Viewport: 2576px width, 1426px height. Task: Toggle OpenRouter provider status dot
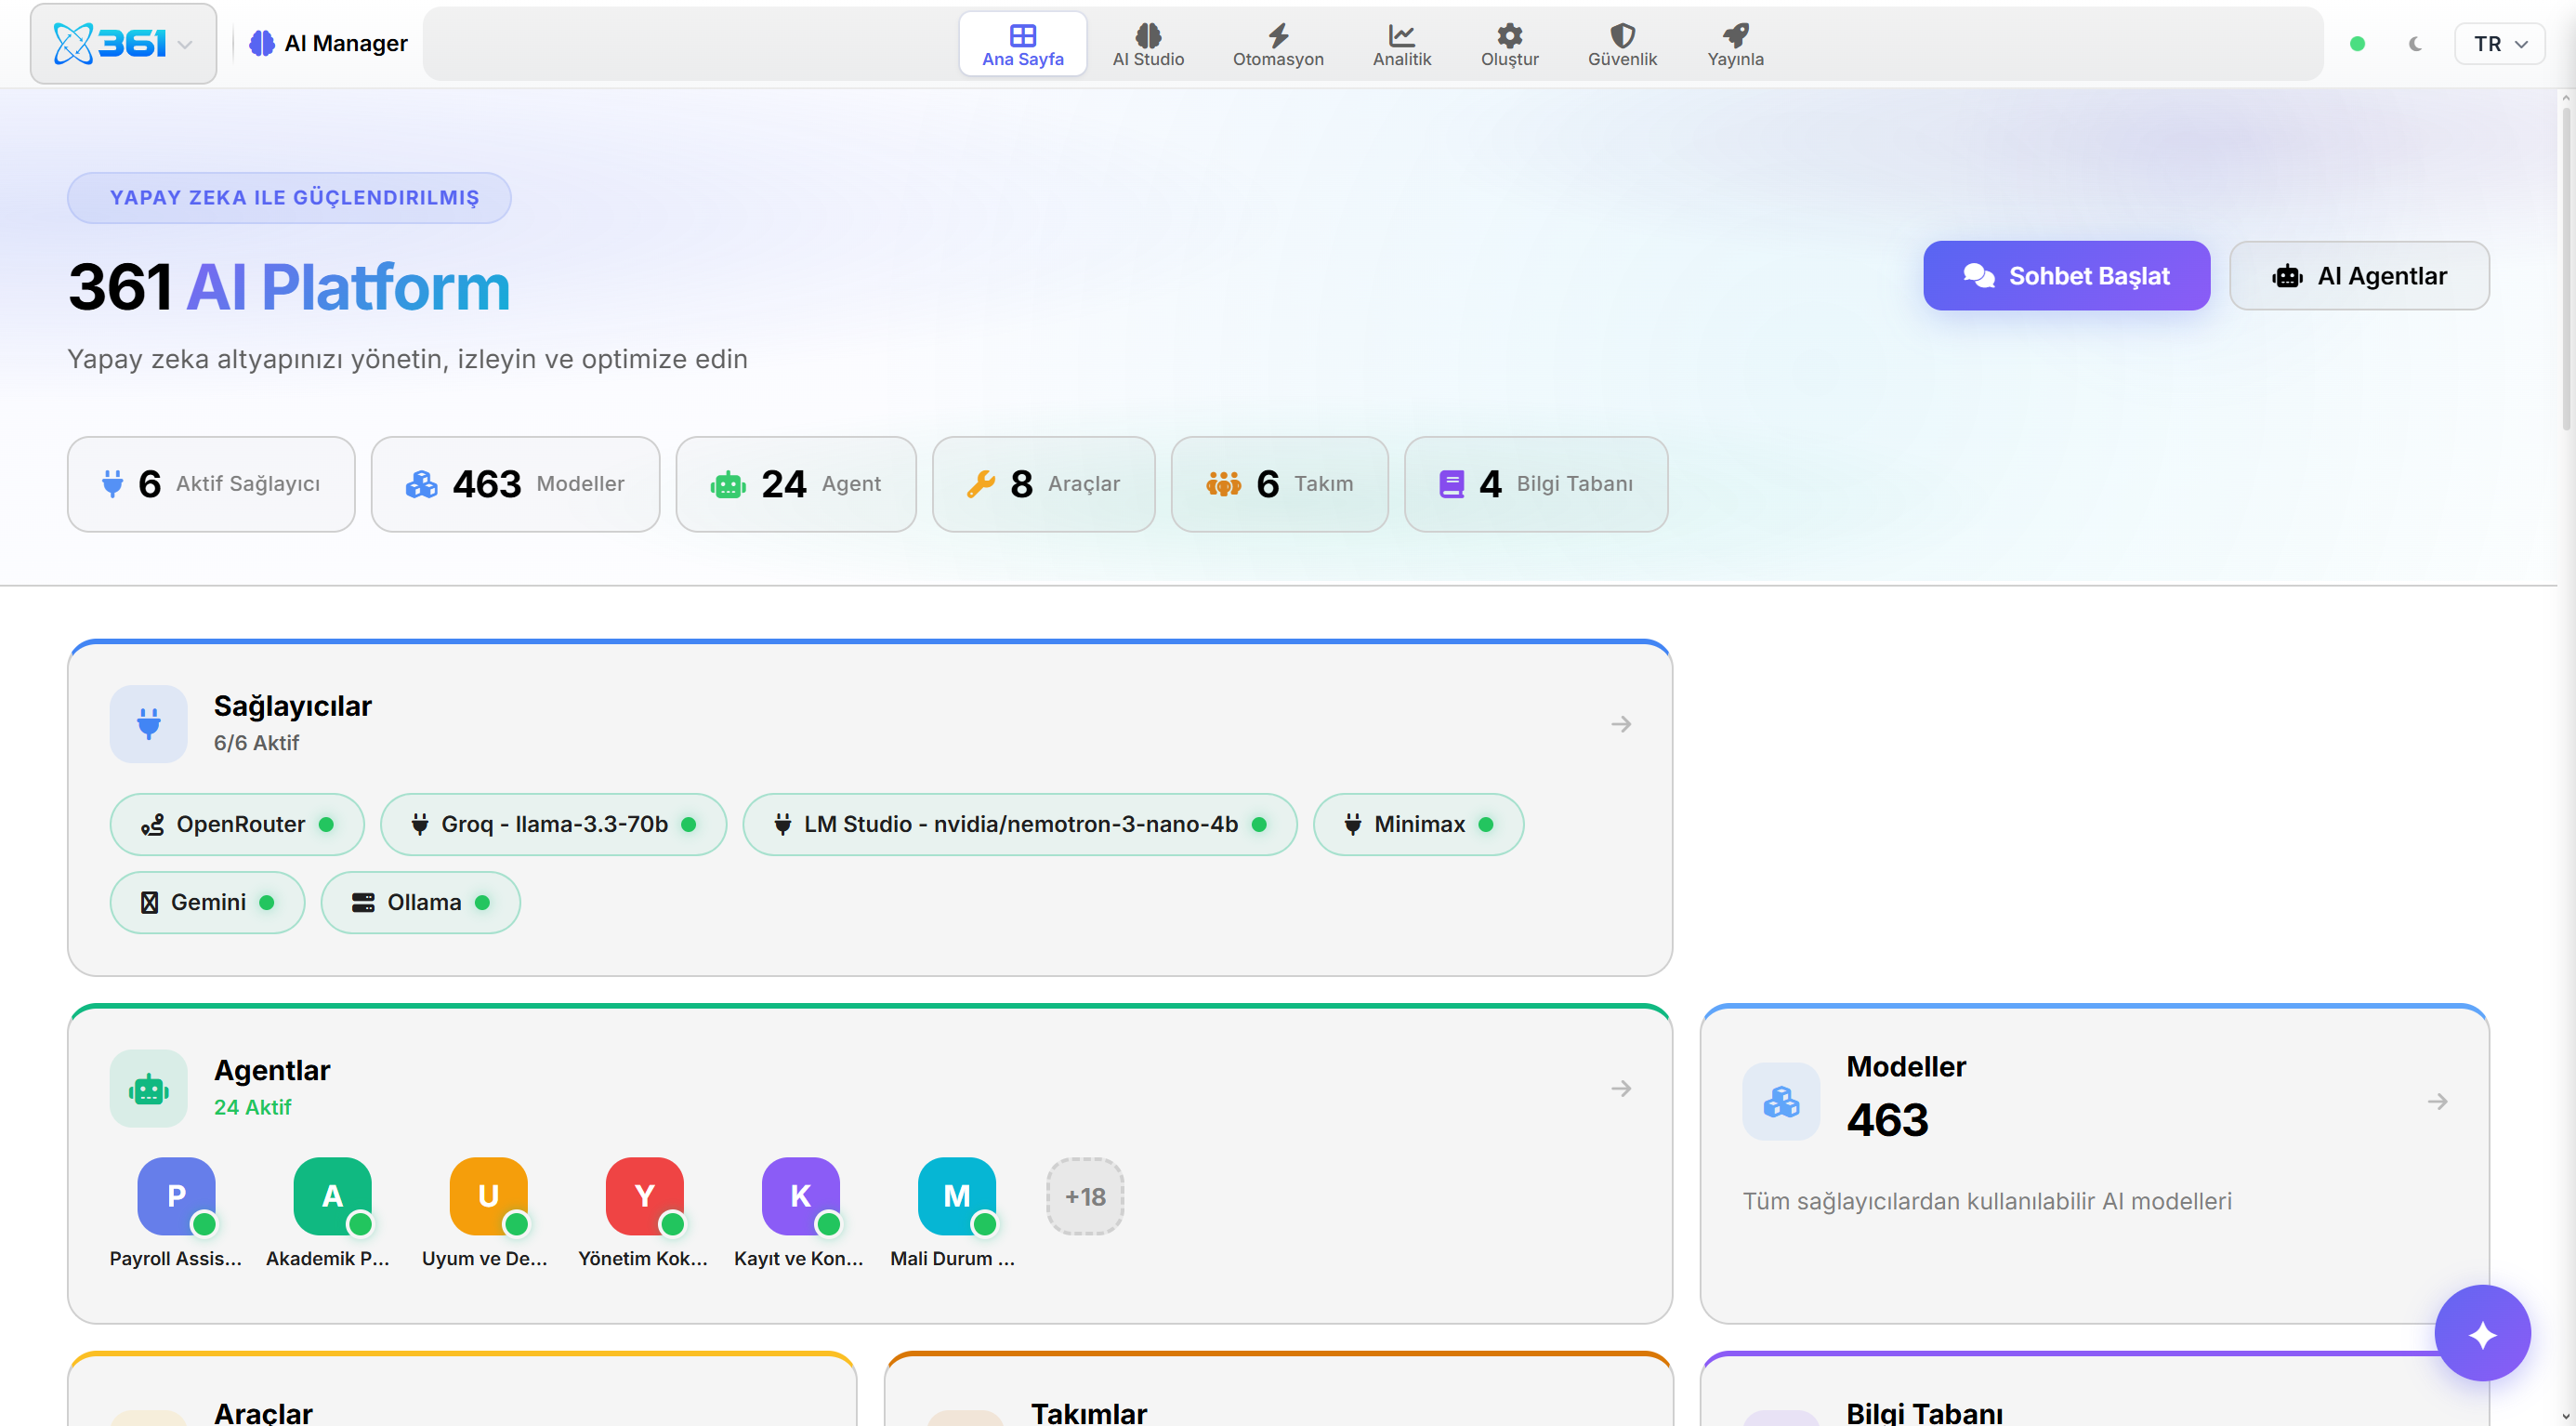point(328,824)
